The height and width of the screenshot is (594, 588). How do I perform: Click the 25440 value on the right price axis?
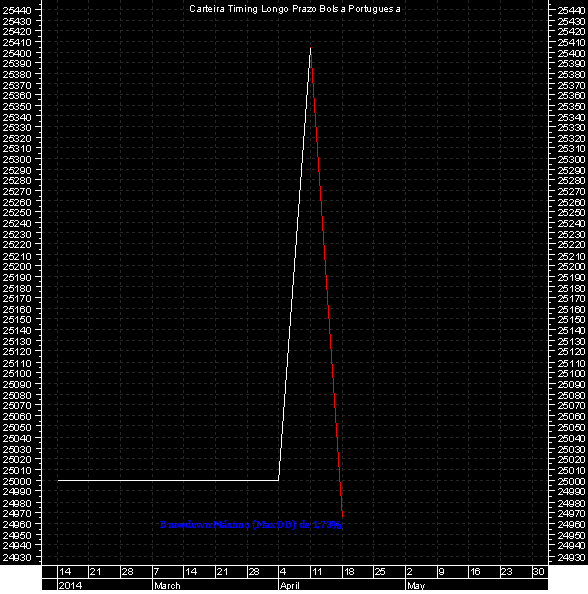coord(571,10)
